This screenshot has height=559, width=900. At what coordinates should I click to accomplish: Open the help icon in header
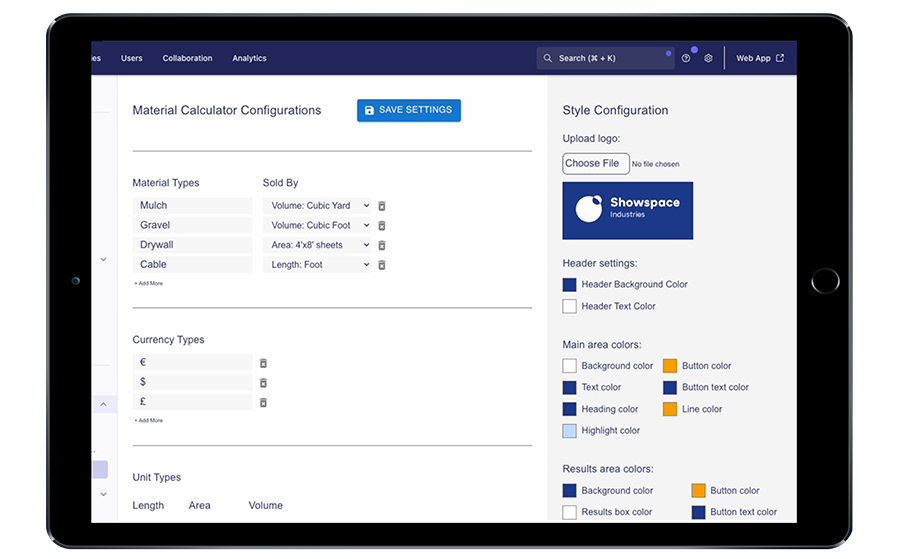point(686,59)
